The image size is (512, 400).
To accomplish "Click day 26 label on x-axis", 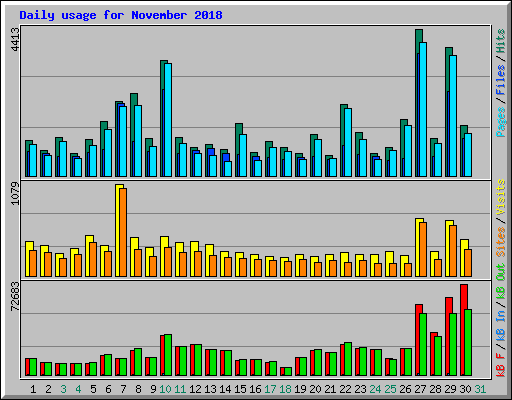I will pos(405,389).
